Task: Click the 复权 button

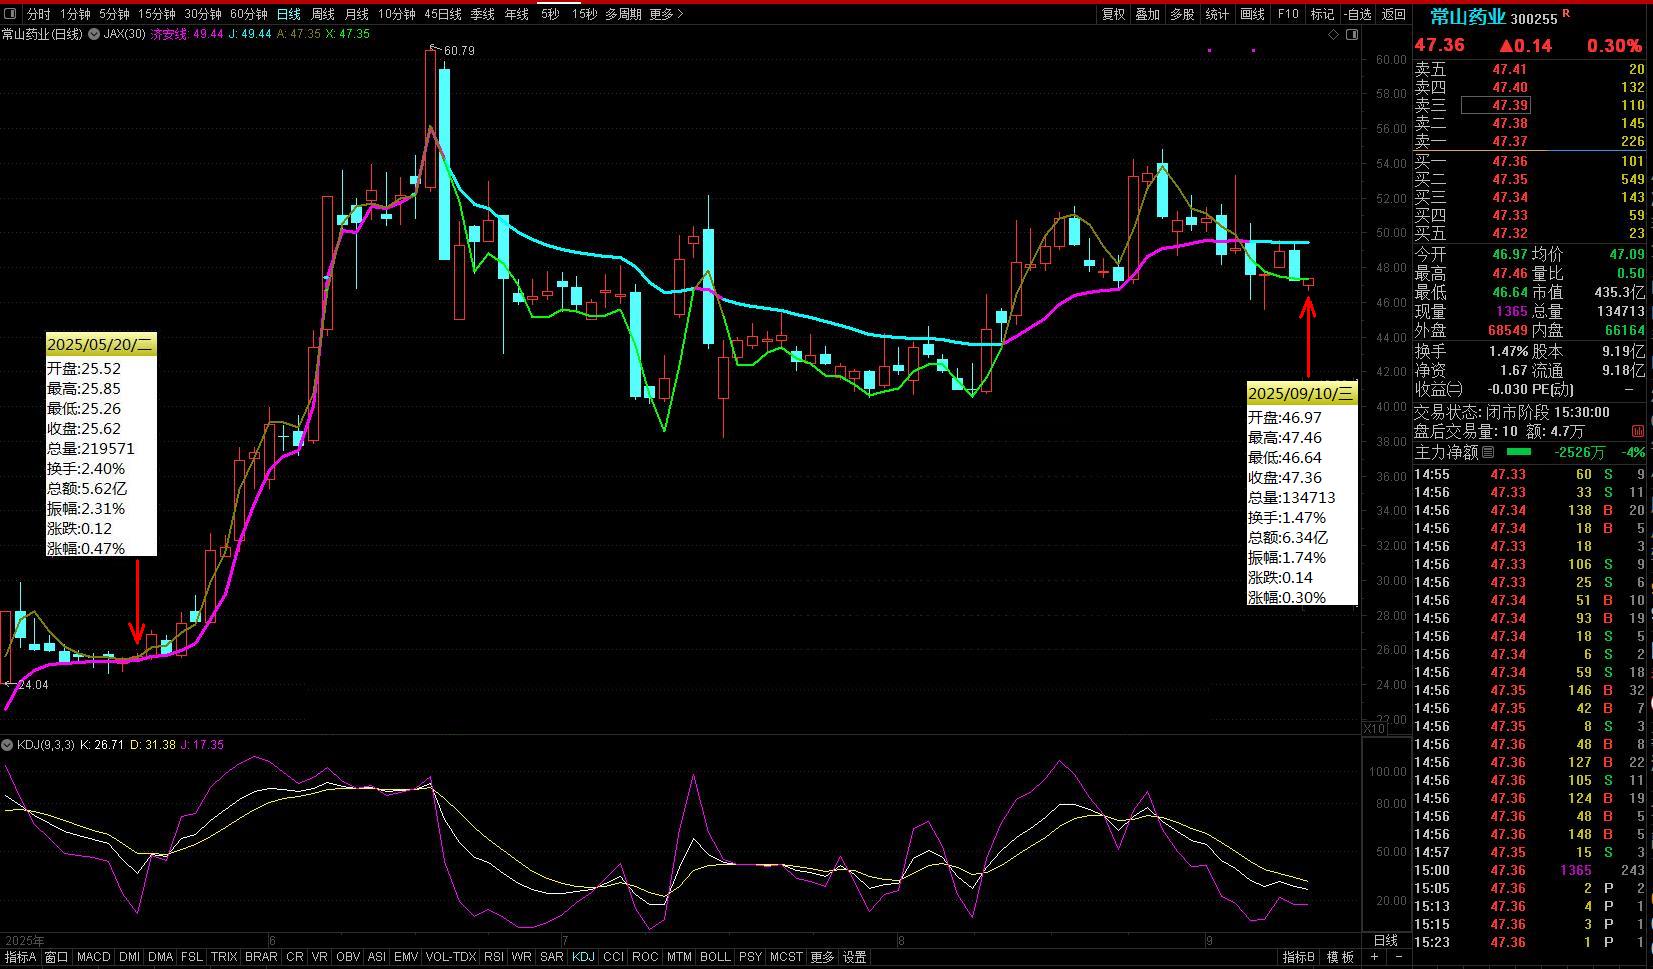Action: (1114, 14)
